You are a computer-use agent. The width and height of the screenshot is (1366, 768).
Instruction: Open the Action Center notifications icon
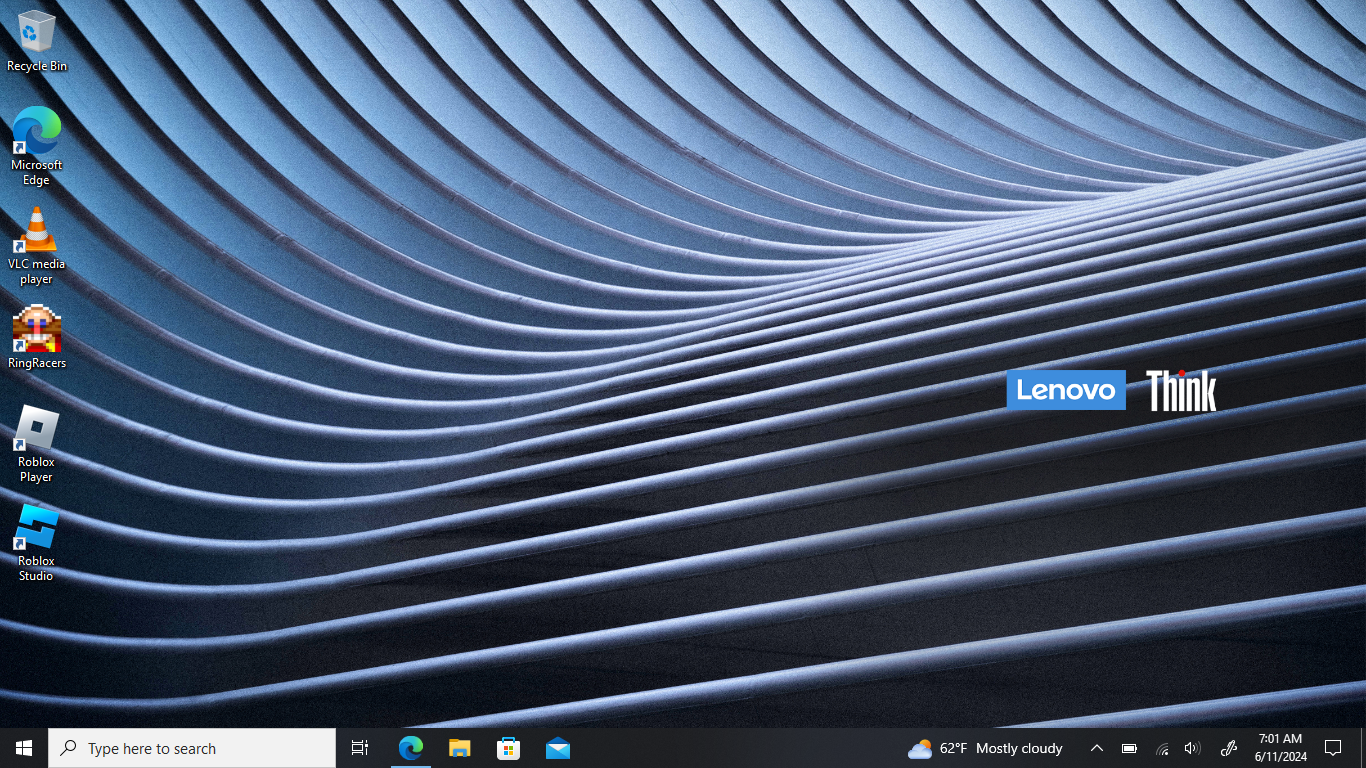point(1333,748)
